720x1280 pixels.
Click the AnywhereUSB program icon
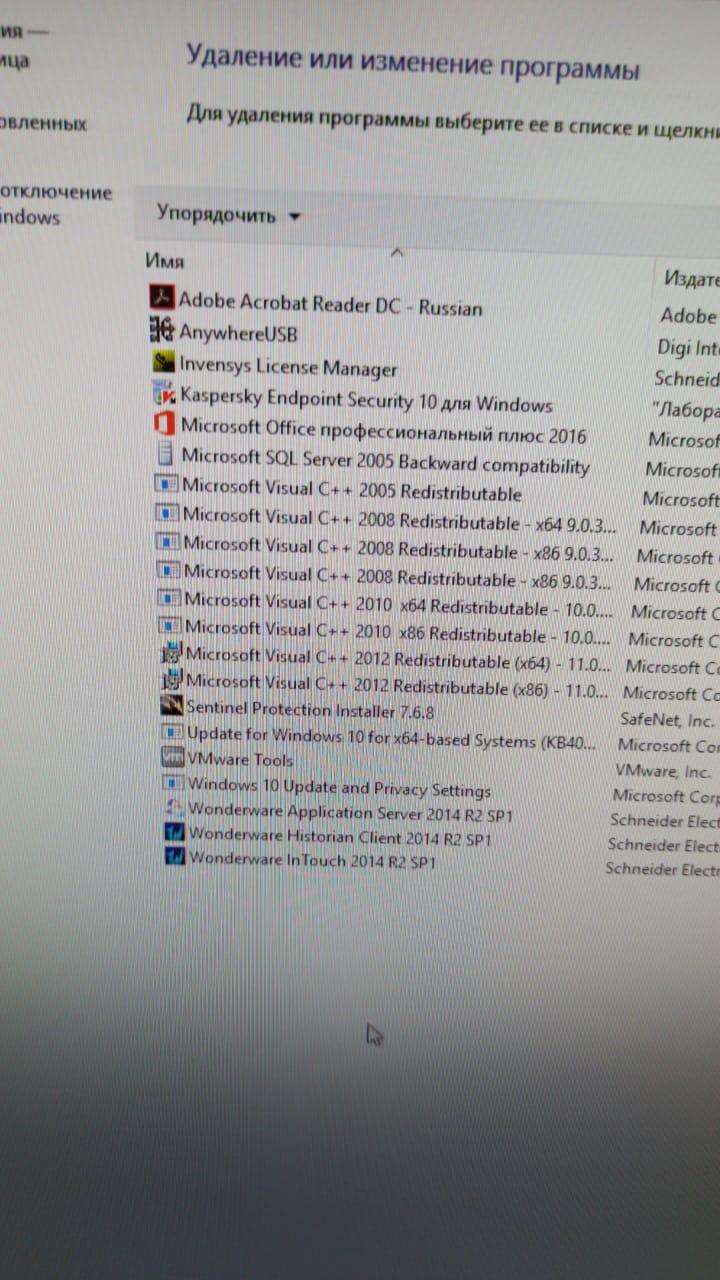[x=162, y=329]
